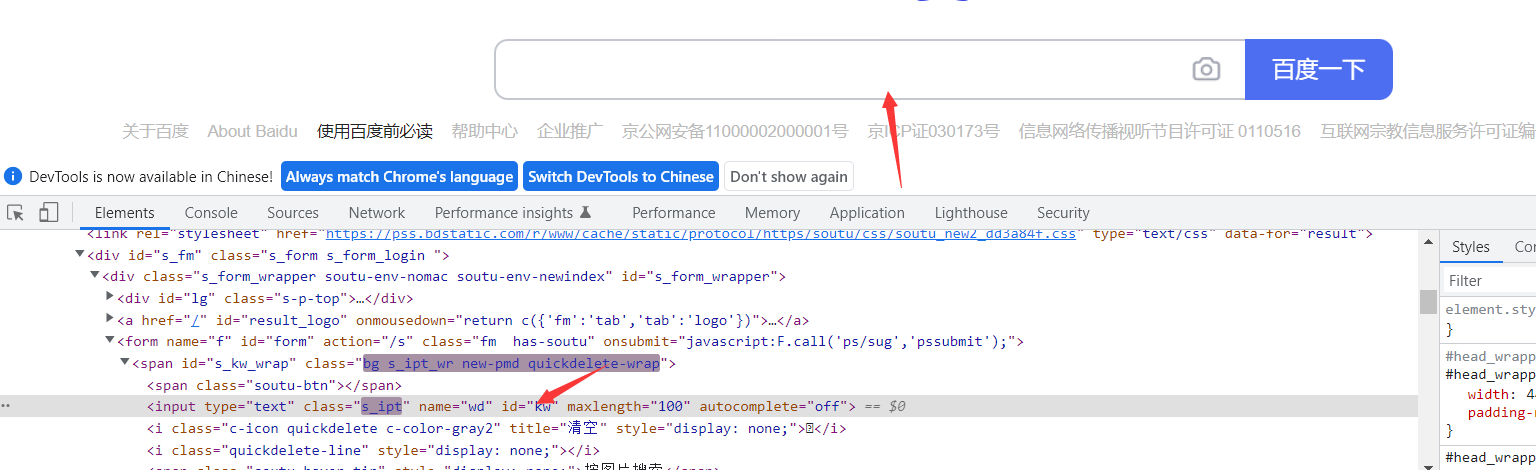Viewport: 1536px width, 470px height.
Task: Click the camera image search icon
Action: 1206,69
